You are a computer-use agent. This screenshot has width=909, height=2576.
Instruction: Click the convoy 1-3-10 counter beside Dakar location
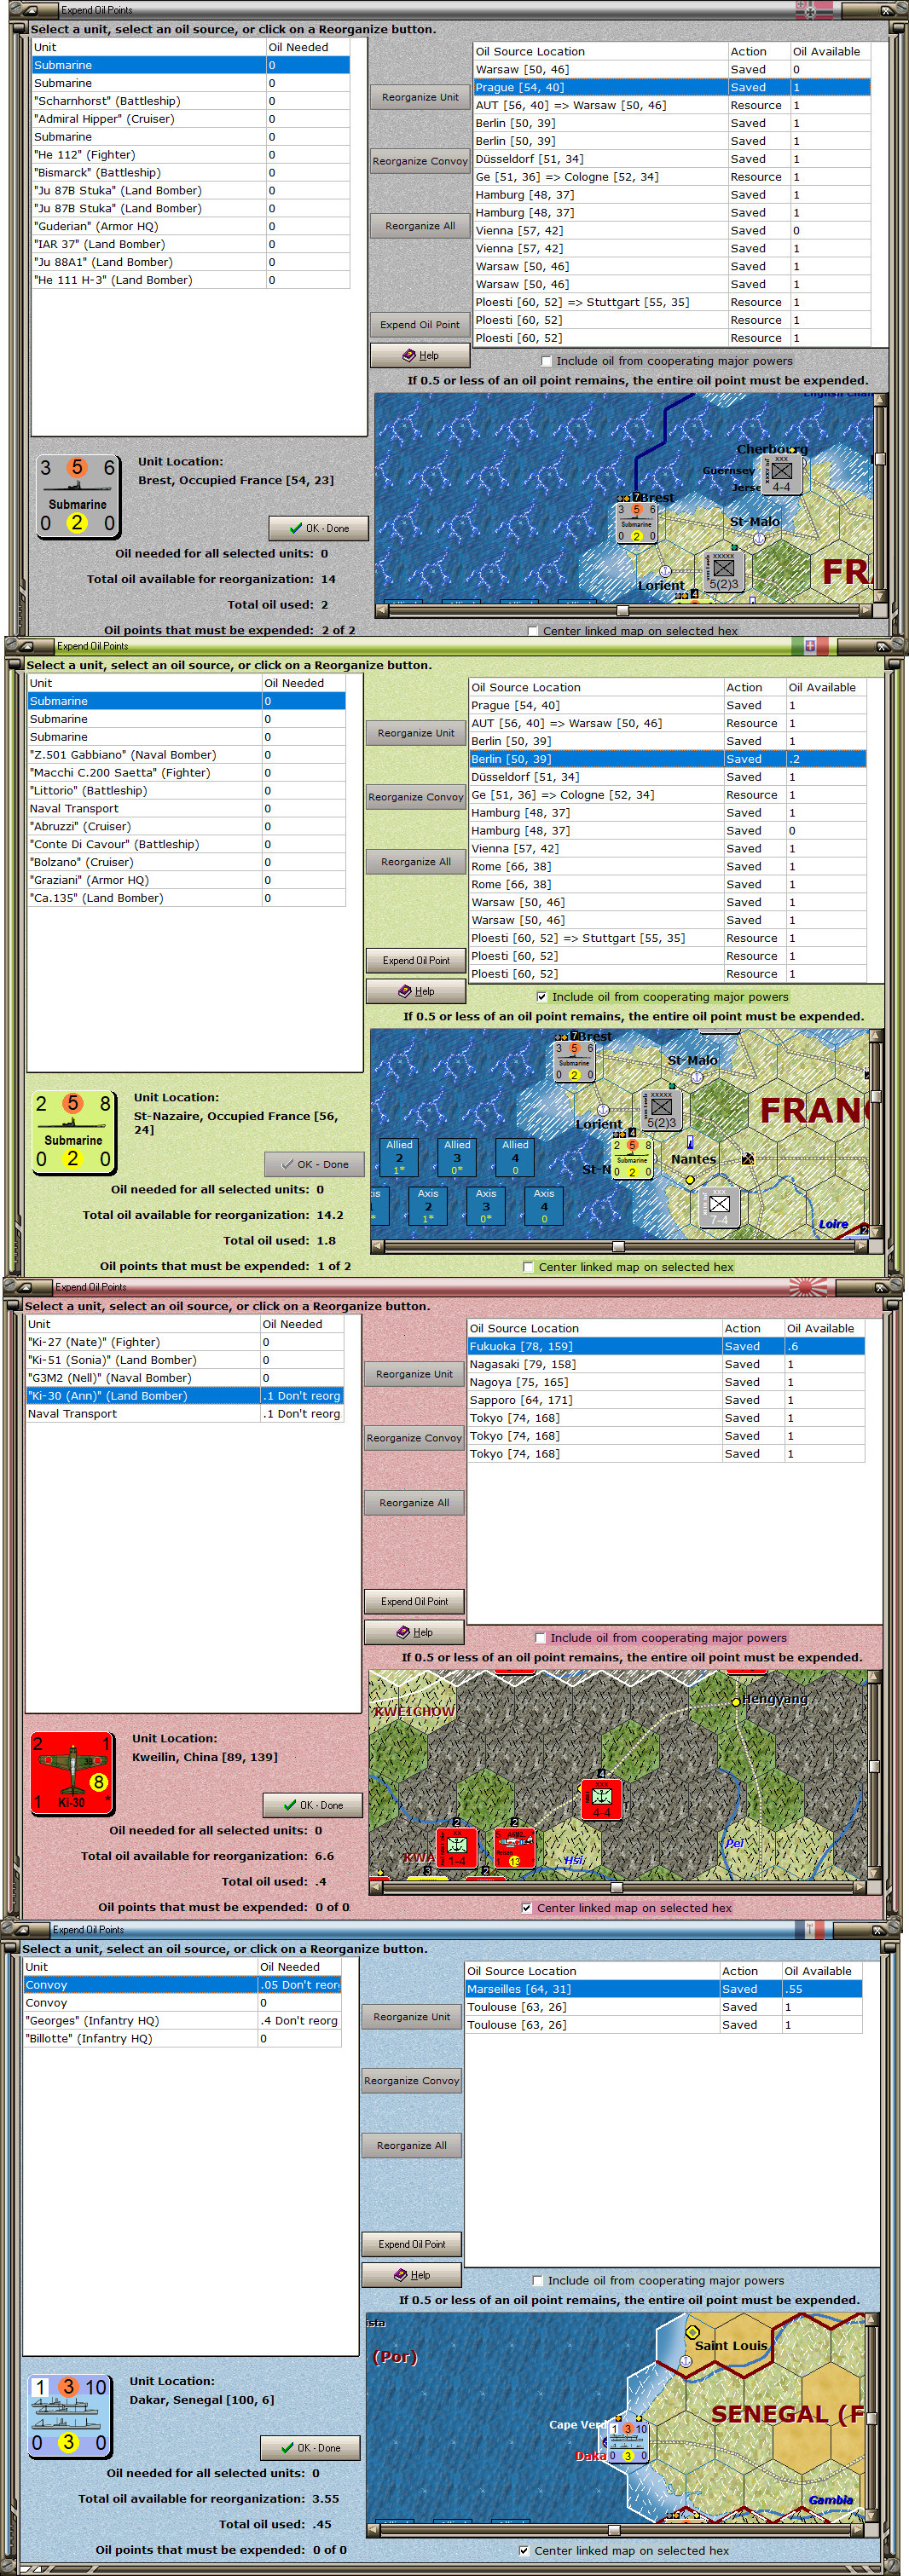[69, 2416]
